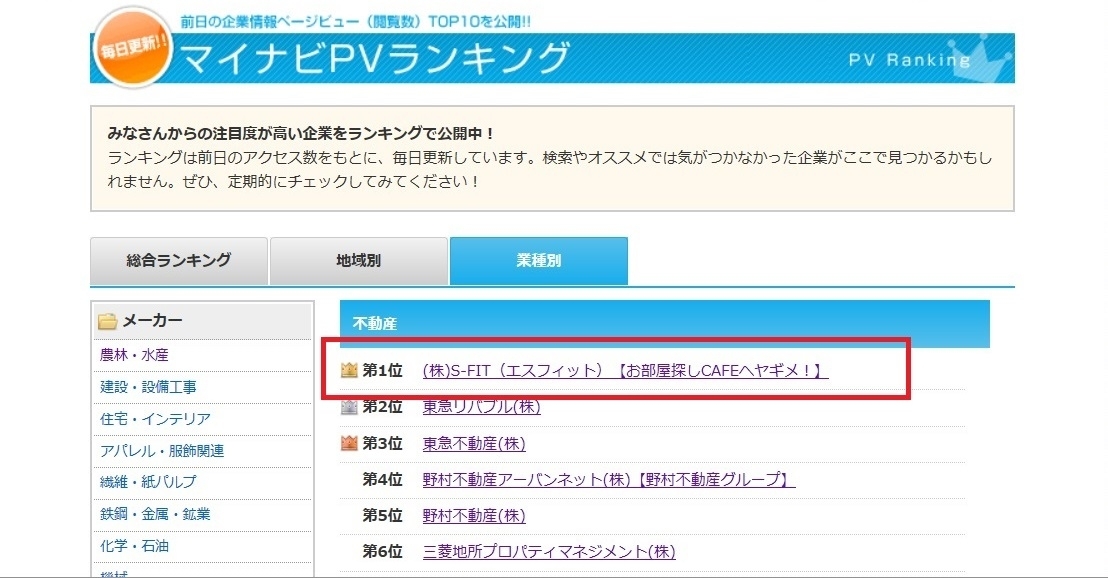Open the 農林・水産 category

coord(134,355)
